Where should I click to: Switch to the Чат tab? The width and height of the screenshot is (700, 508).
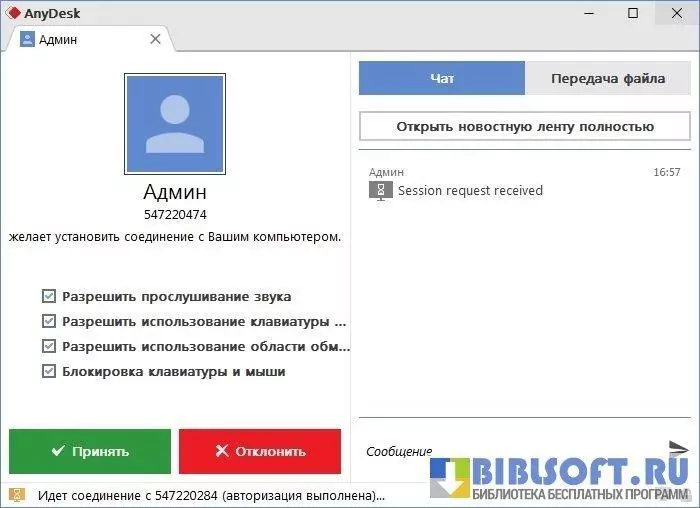(x=441, y=79)
